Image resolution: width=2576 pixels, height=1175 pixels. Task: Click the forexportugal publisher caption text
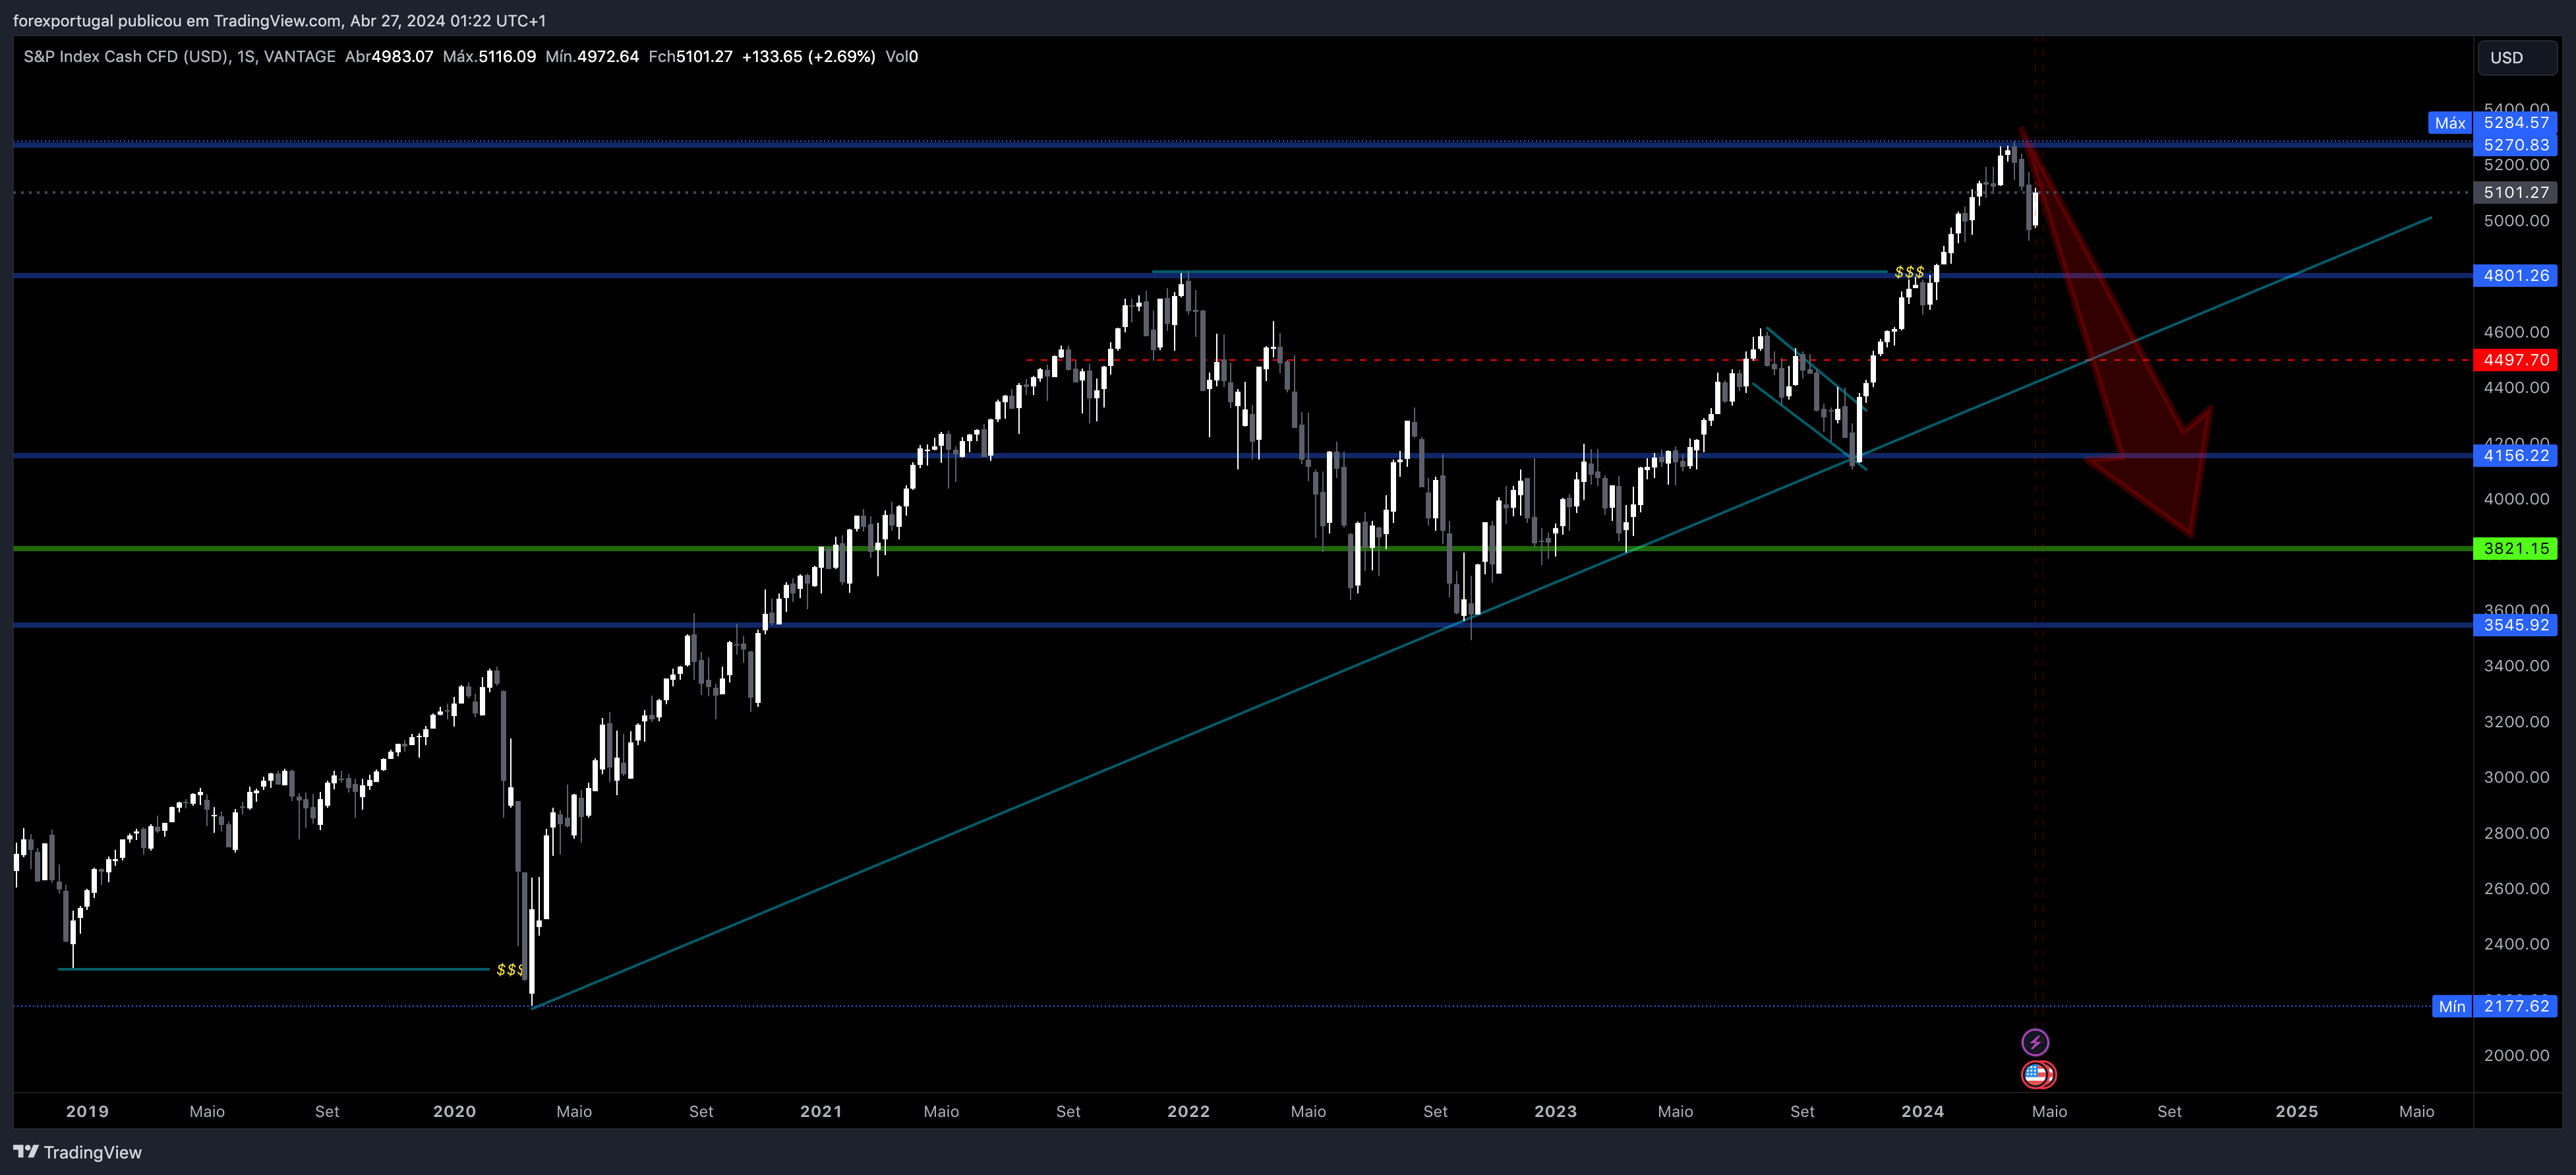tap(279, 20)
